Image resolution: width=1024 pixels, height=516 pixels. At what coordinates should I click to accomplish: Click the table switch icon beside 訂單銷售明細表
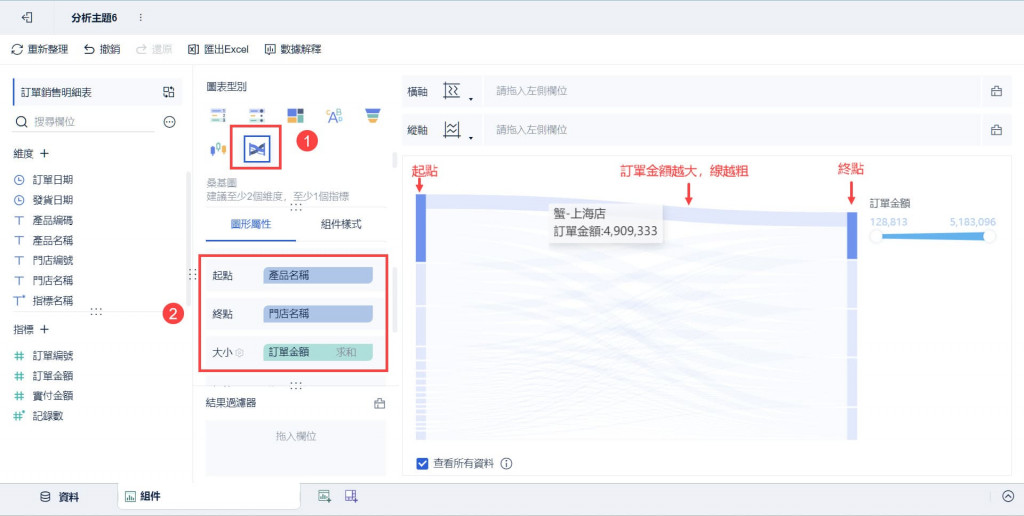point(168,92)
